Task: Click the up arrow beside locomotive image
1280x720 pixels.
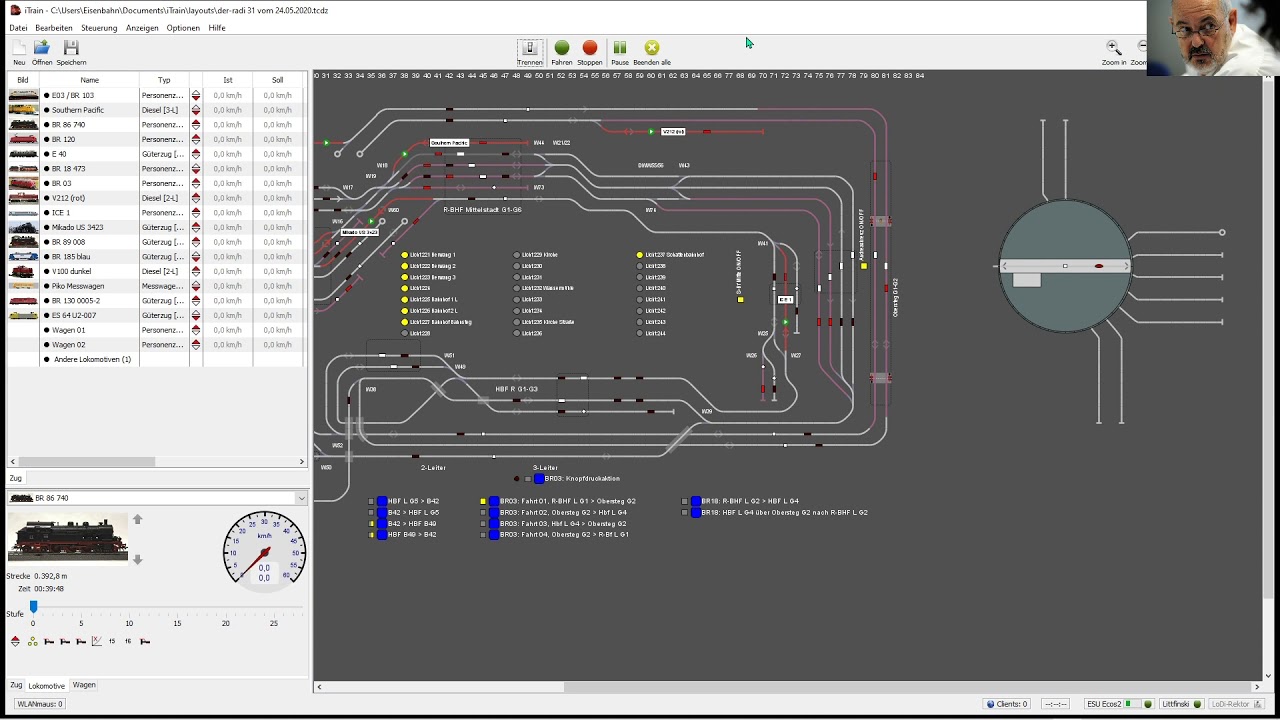Action: pos(138,519)
